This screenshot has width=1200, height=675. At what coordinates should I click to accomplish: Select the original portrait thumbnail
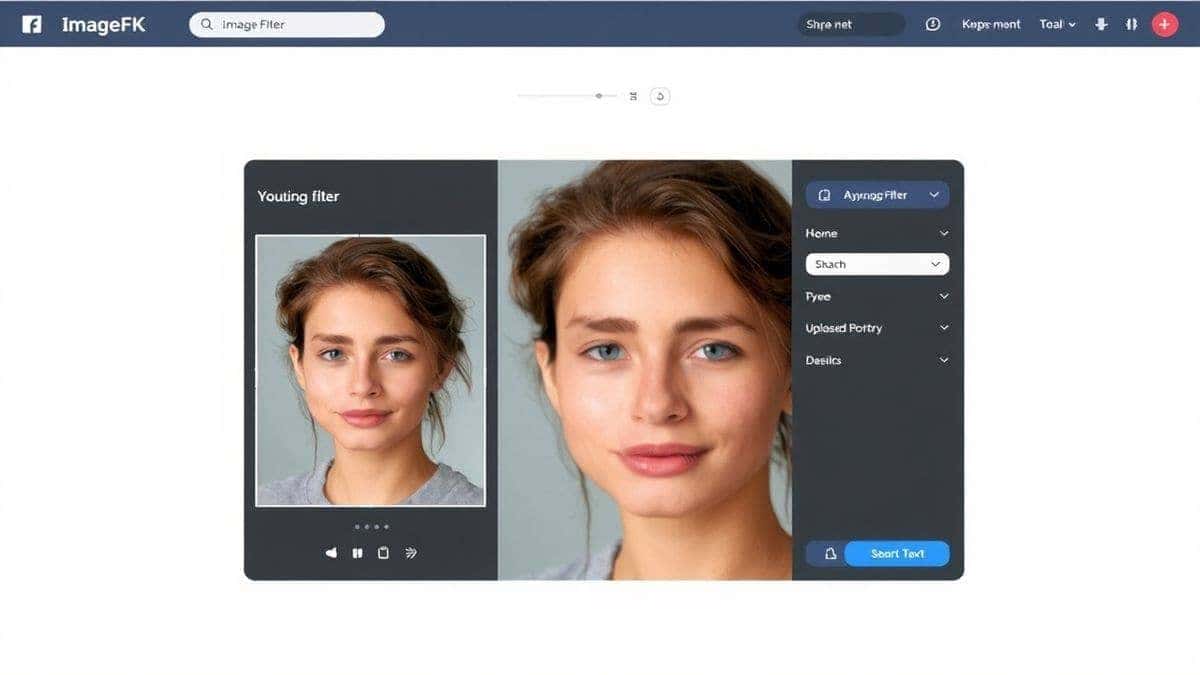(x=370, y=370)
